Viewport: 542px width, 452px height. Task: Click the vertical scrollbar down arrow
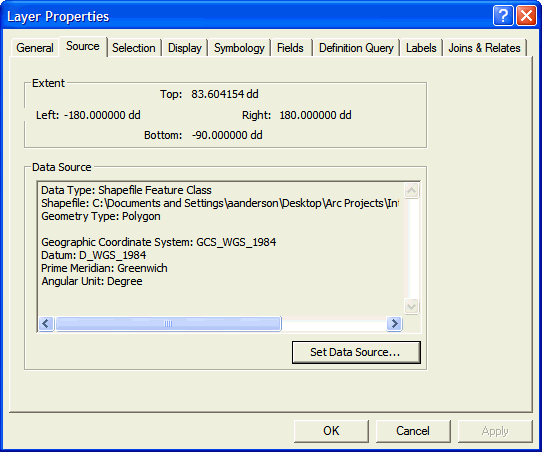[411, 306]
